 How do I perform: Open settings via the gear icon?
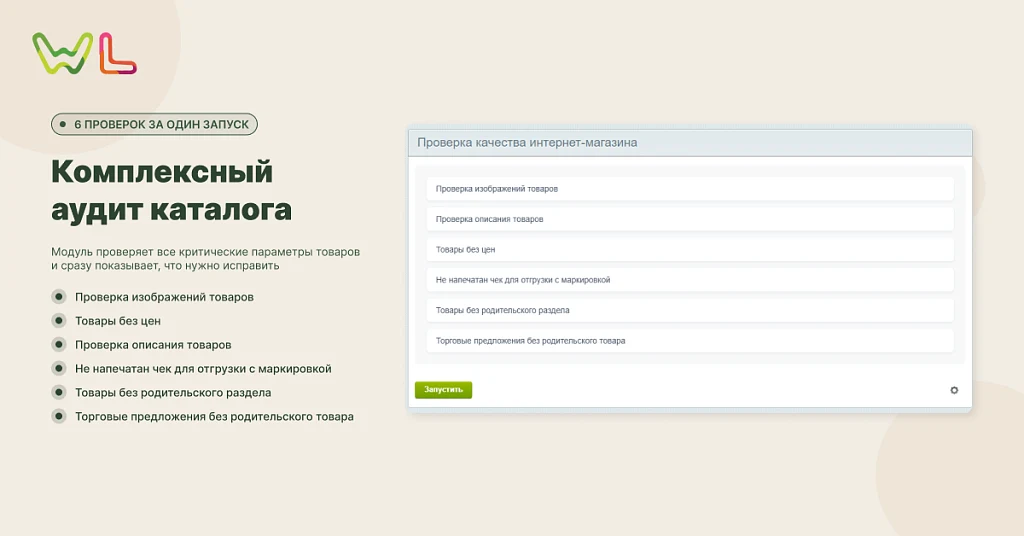tap(954, 390)
